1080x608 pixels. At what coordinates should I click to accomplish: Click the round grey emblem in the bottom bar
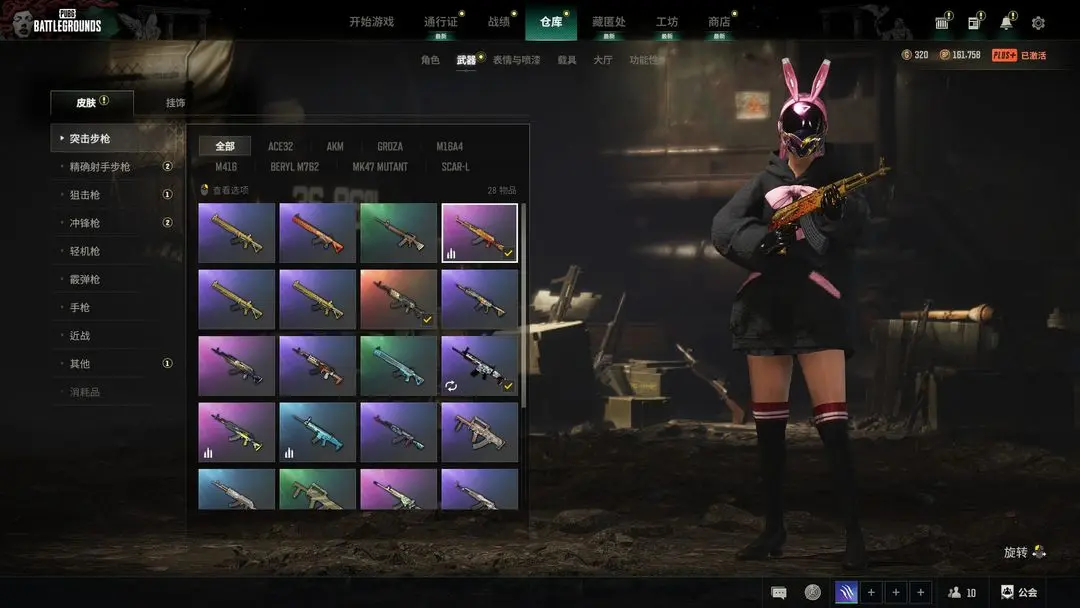pyautogui.click(x=813, y=592)
